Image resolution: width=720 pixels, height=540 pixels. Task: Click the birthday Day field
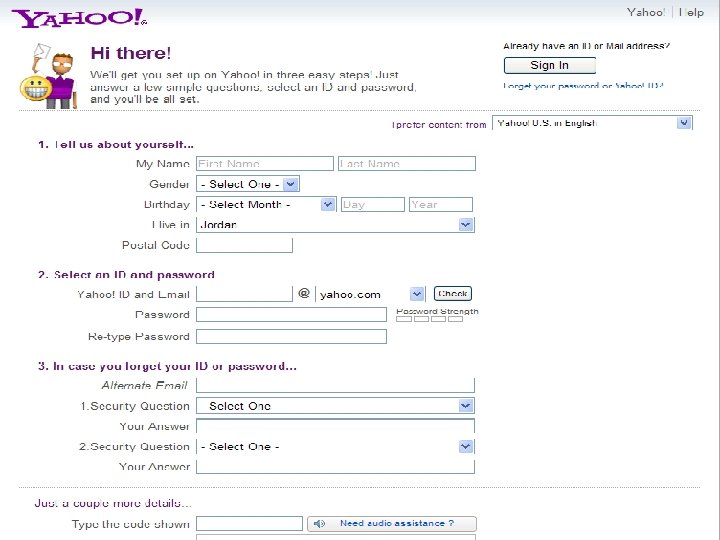click(x=373, y=204)
